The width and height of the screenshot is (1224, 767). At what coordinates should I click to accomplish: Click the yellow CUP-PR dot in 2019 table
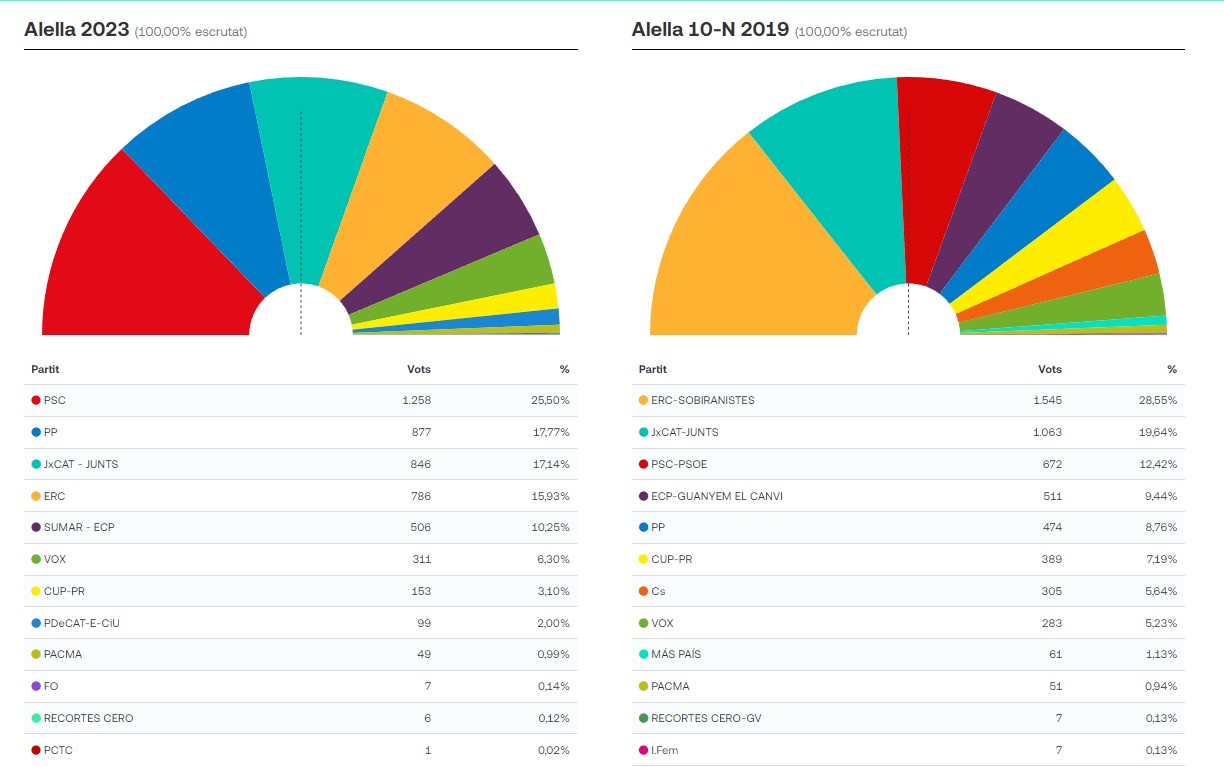tap(643, 559)
